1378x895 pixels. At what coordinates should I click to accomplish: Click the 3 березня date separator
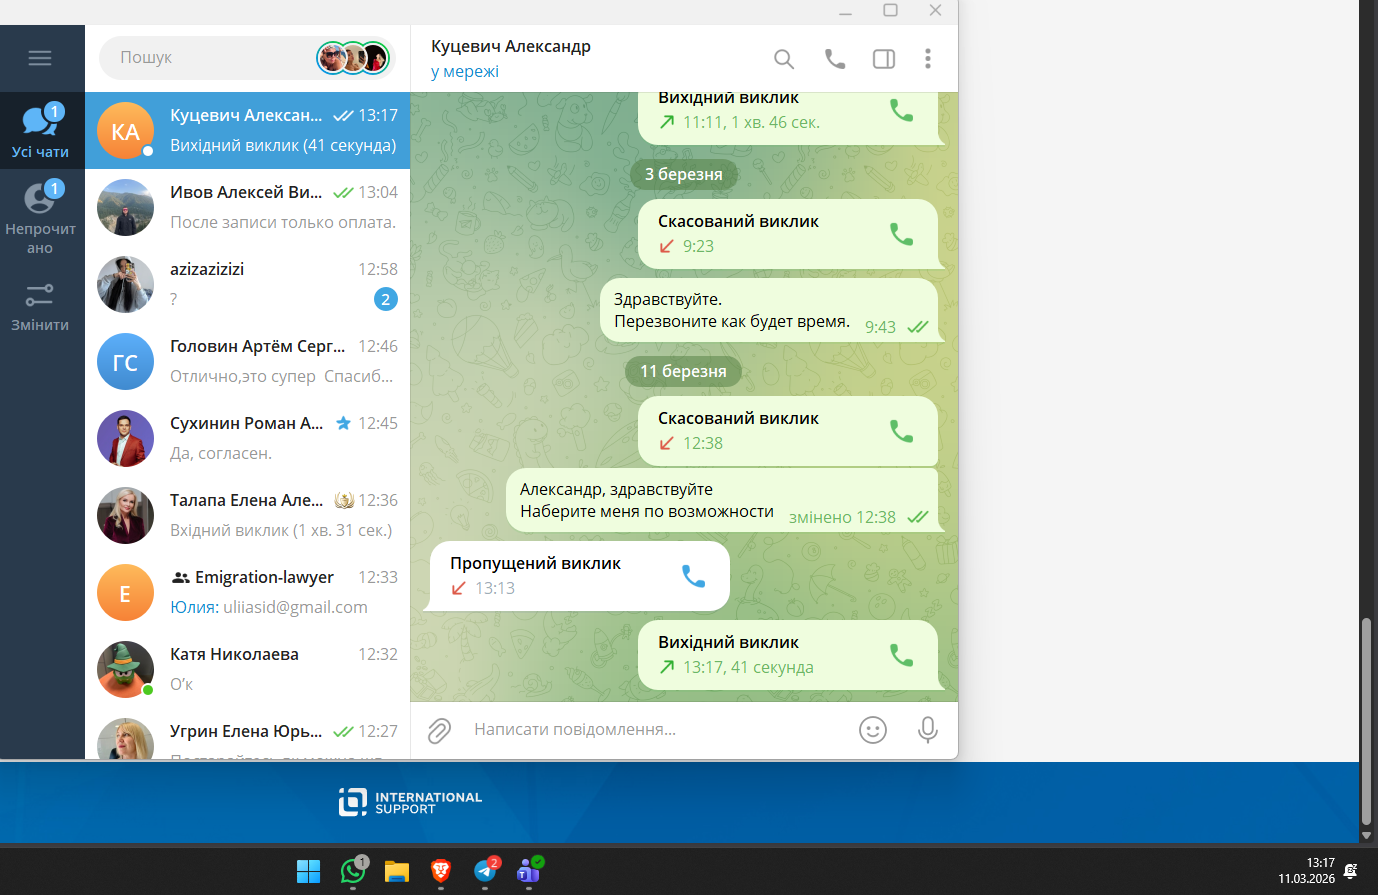click(x=684, y=174)
